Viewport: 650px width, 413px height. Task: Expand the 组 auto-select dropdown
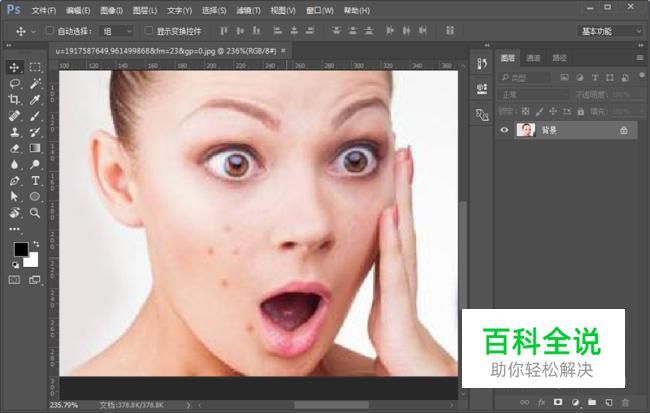pyautogui.click(x=117, y=31)
